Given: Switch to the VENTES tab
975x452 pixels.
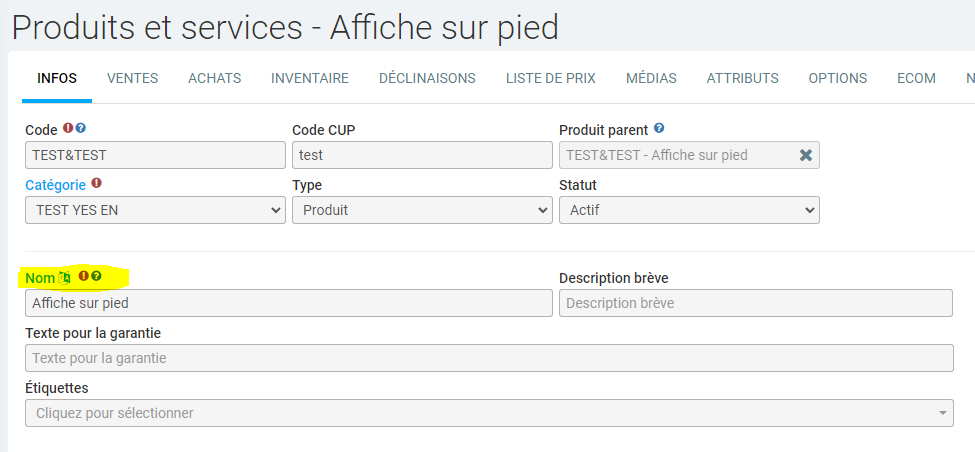Looking at the screenshot, I should click(x=132, y=78).
